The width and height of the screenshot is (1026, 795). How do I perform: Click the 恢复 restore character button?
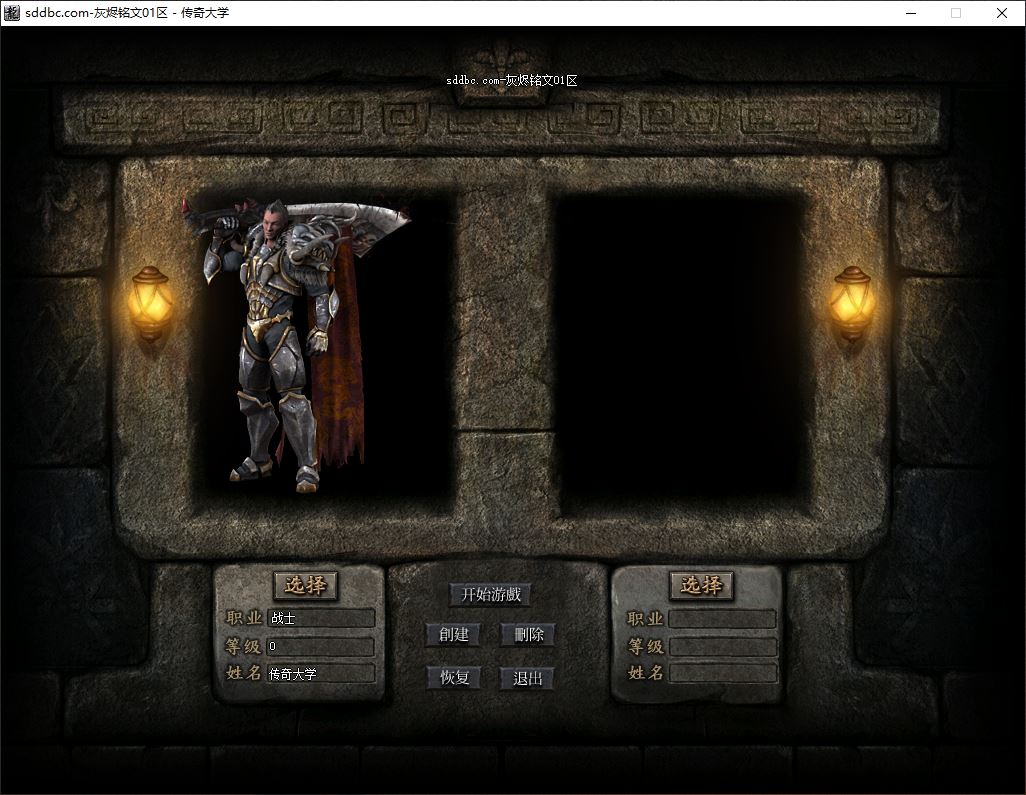coord(454,677)
